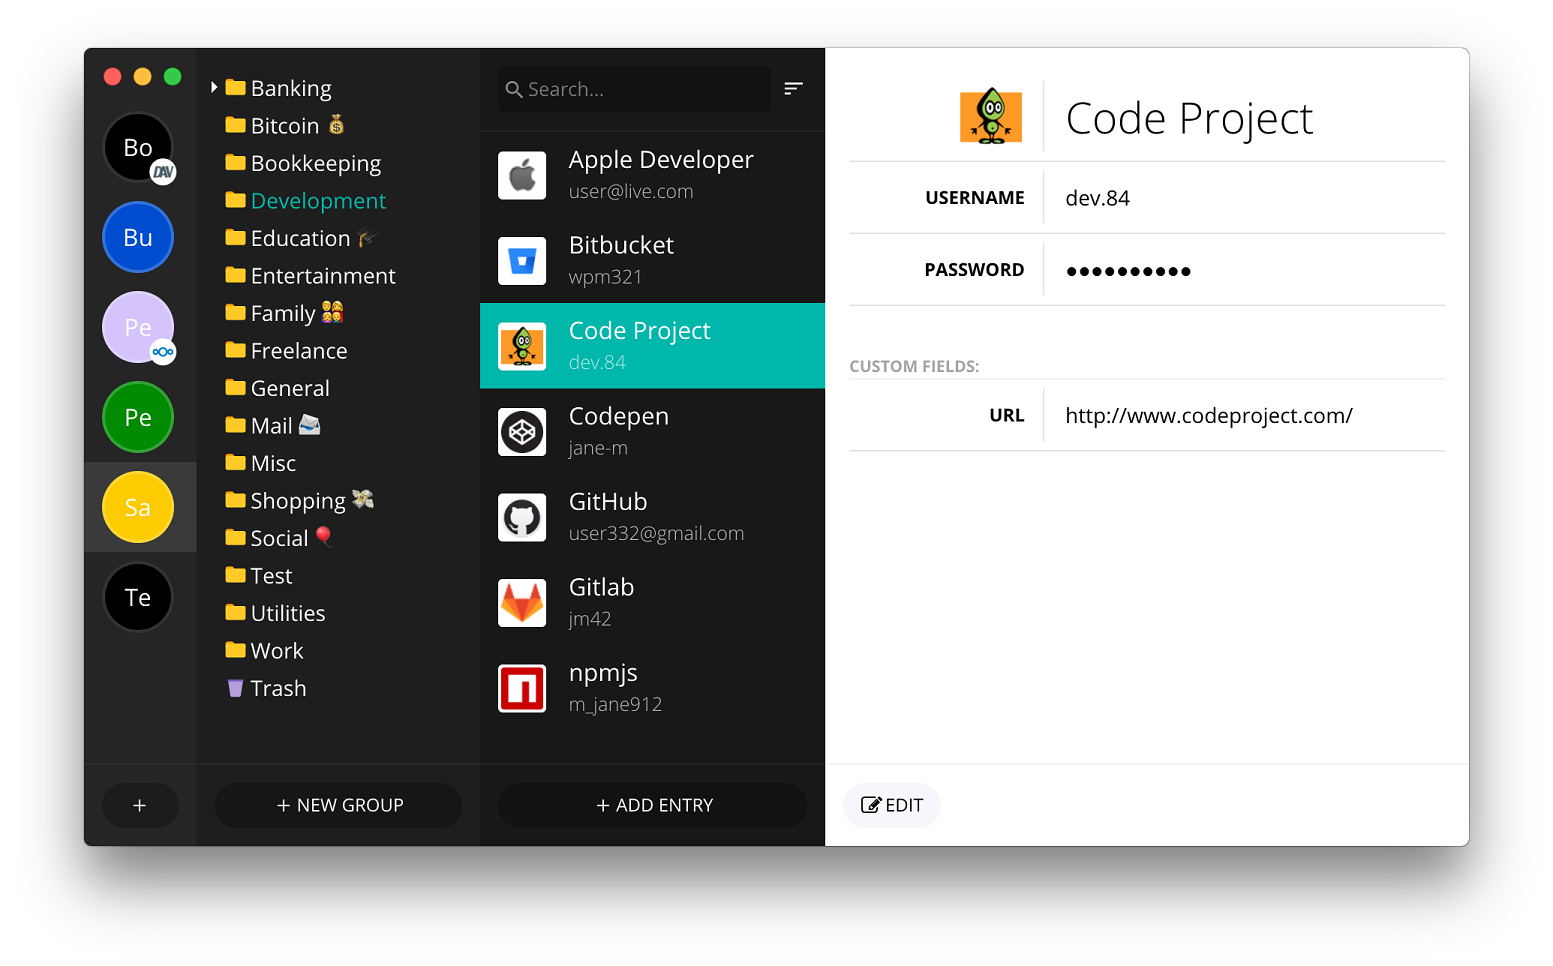Viewport: 1553px width, 966px height.
Task: Click the Add Entry button
Action: pyautogui.click(x=653, y=805)
